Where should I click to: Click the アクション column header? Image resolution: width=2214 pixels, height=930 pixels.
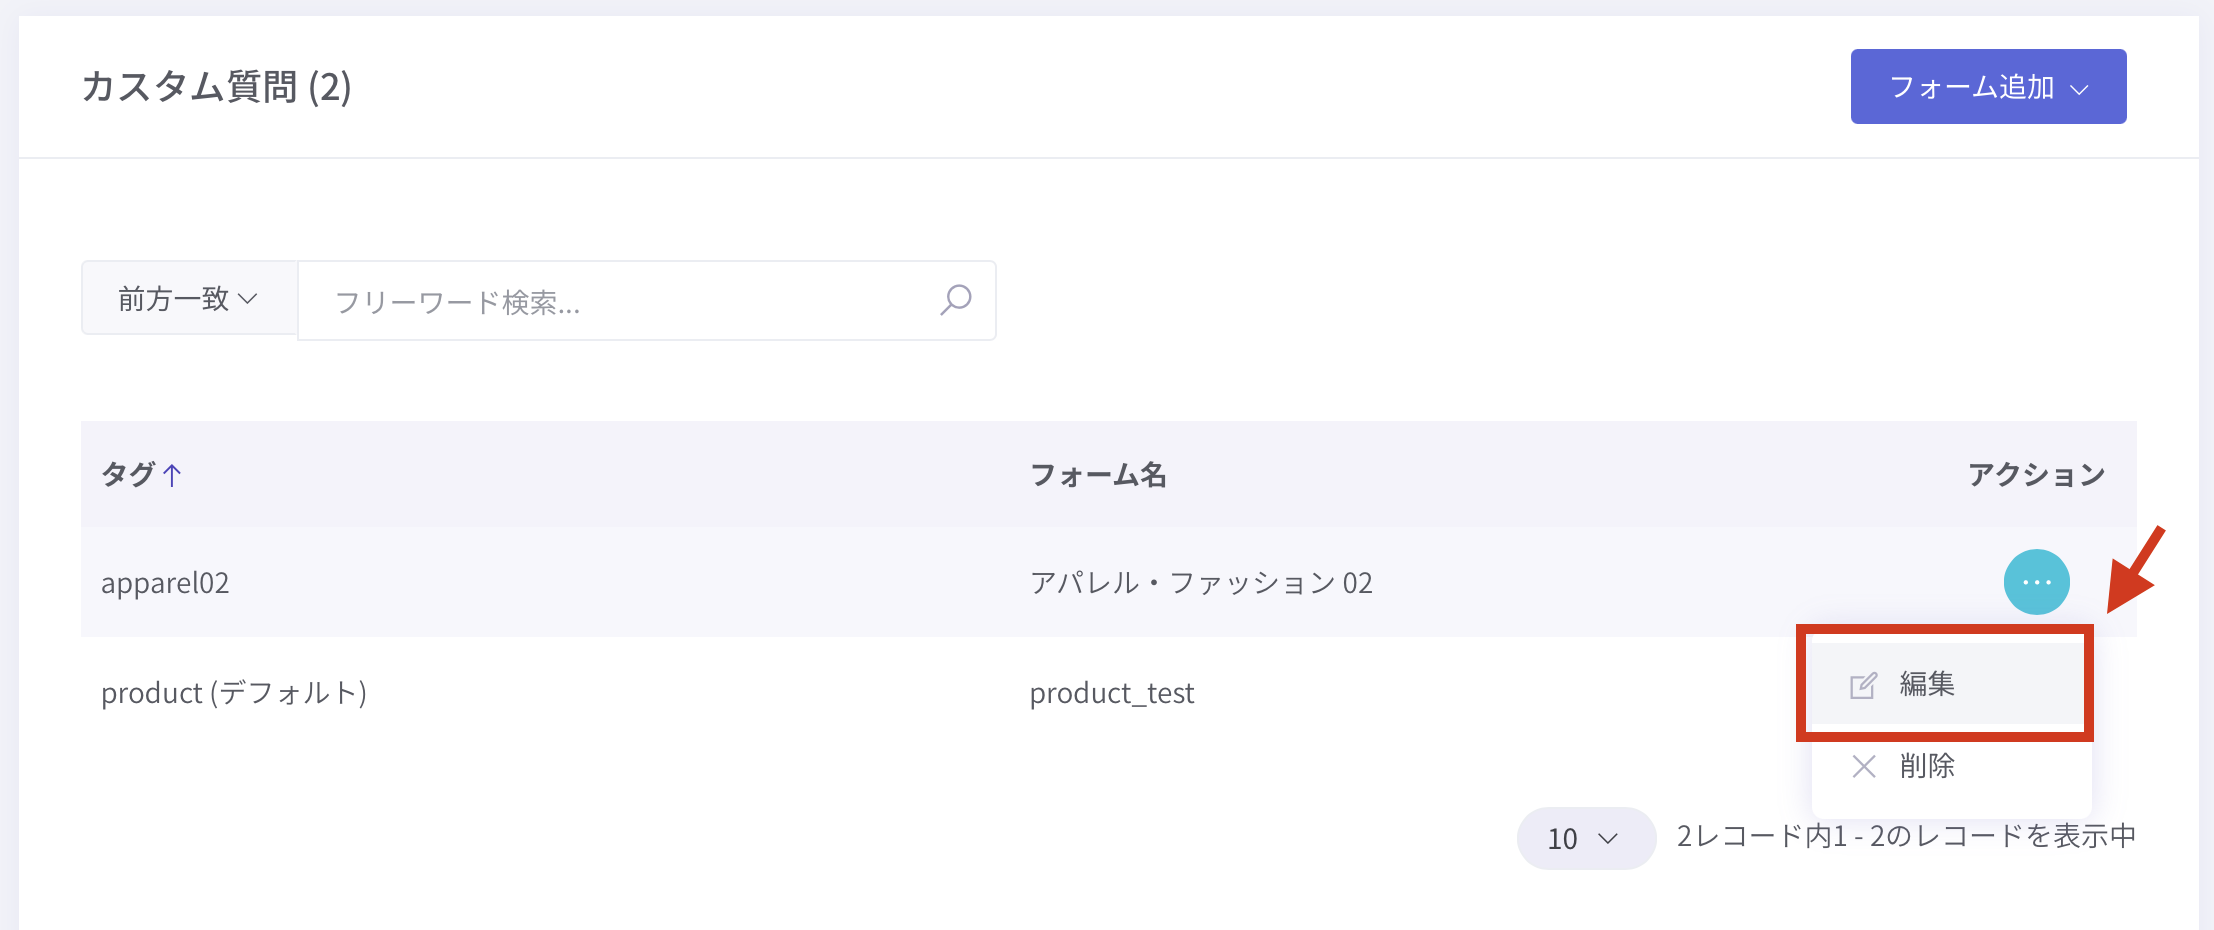click(2036, 475)
